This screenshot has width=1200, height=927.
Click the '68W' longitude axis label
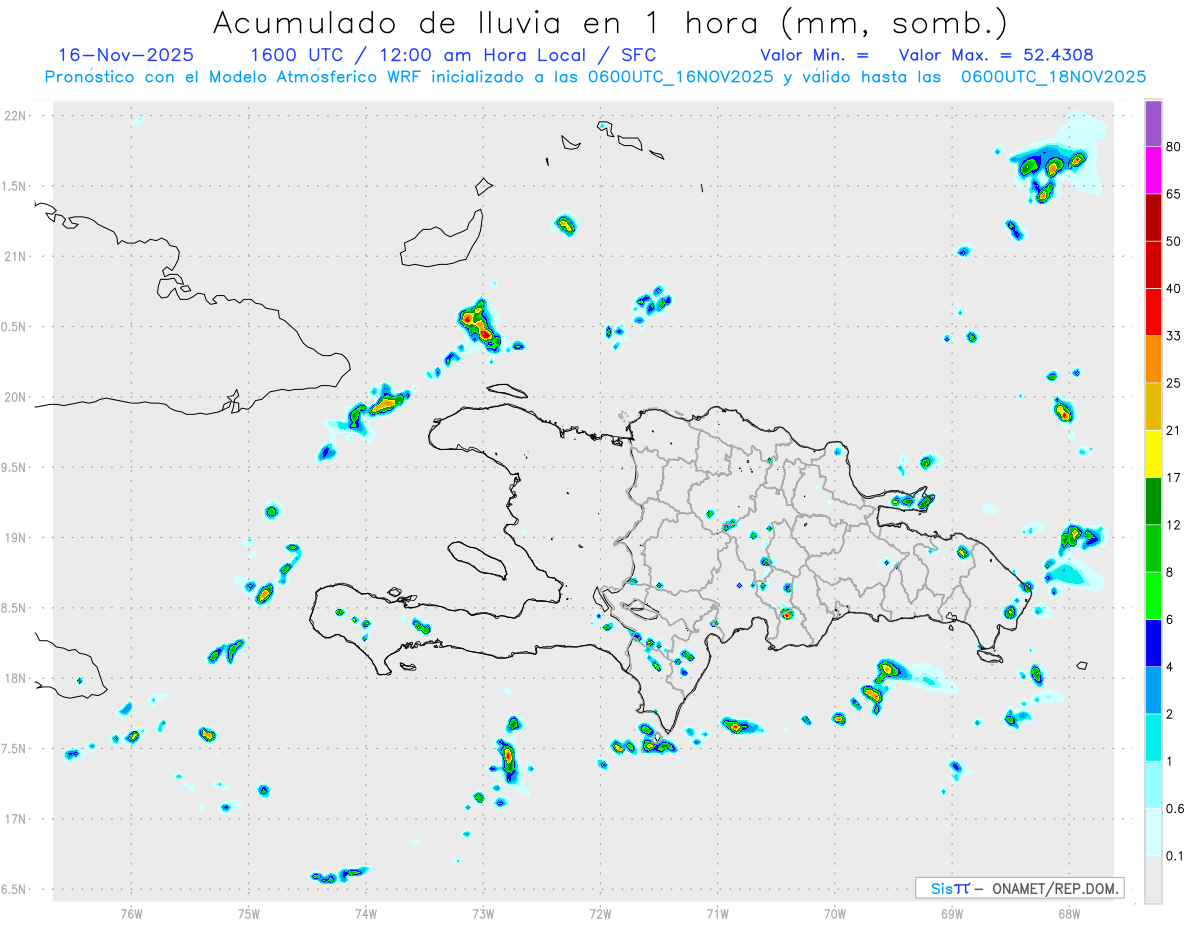[x=1069, y=913]
